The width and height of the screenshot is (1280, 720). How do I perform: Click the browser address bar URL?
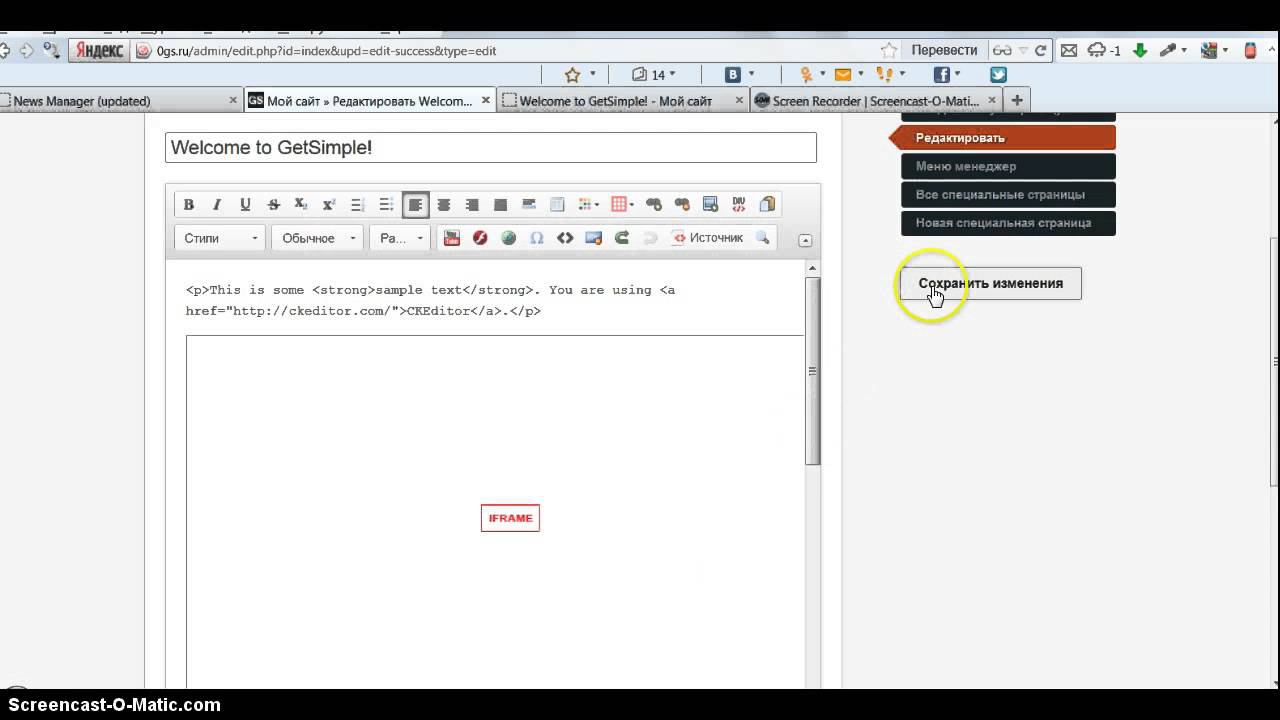(327, 50)
